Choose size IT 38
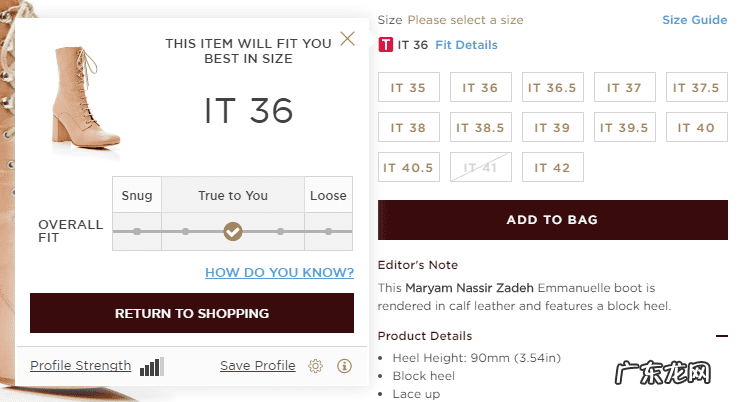The image size is (749, 402). pos(408,128)
